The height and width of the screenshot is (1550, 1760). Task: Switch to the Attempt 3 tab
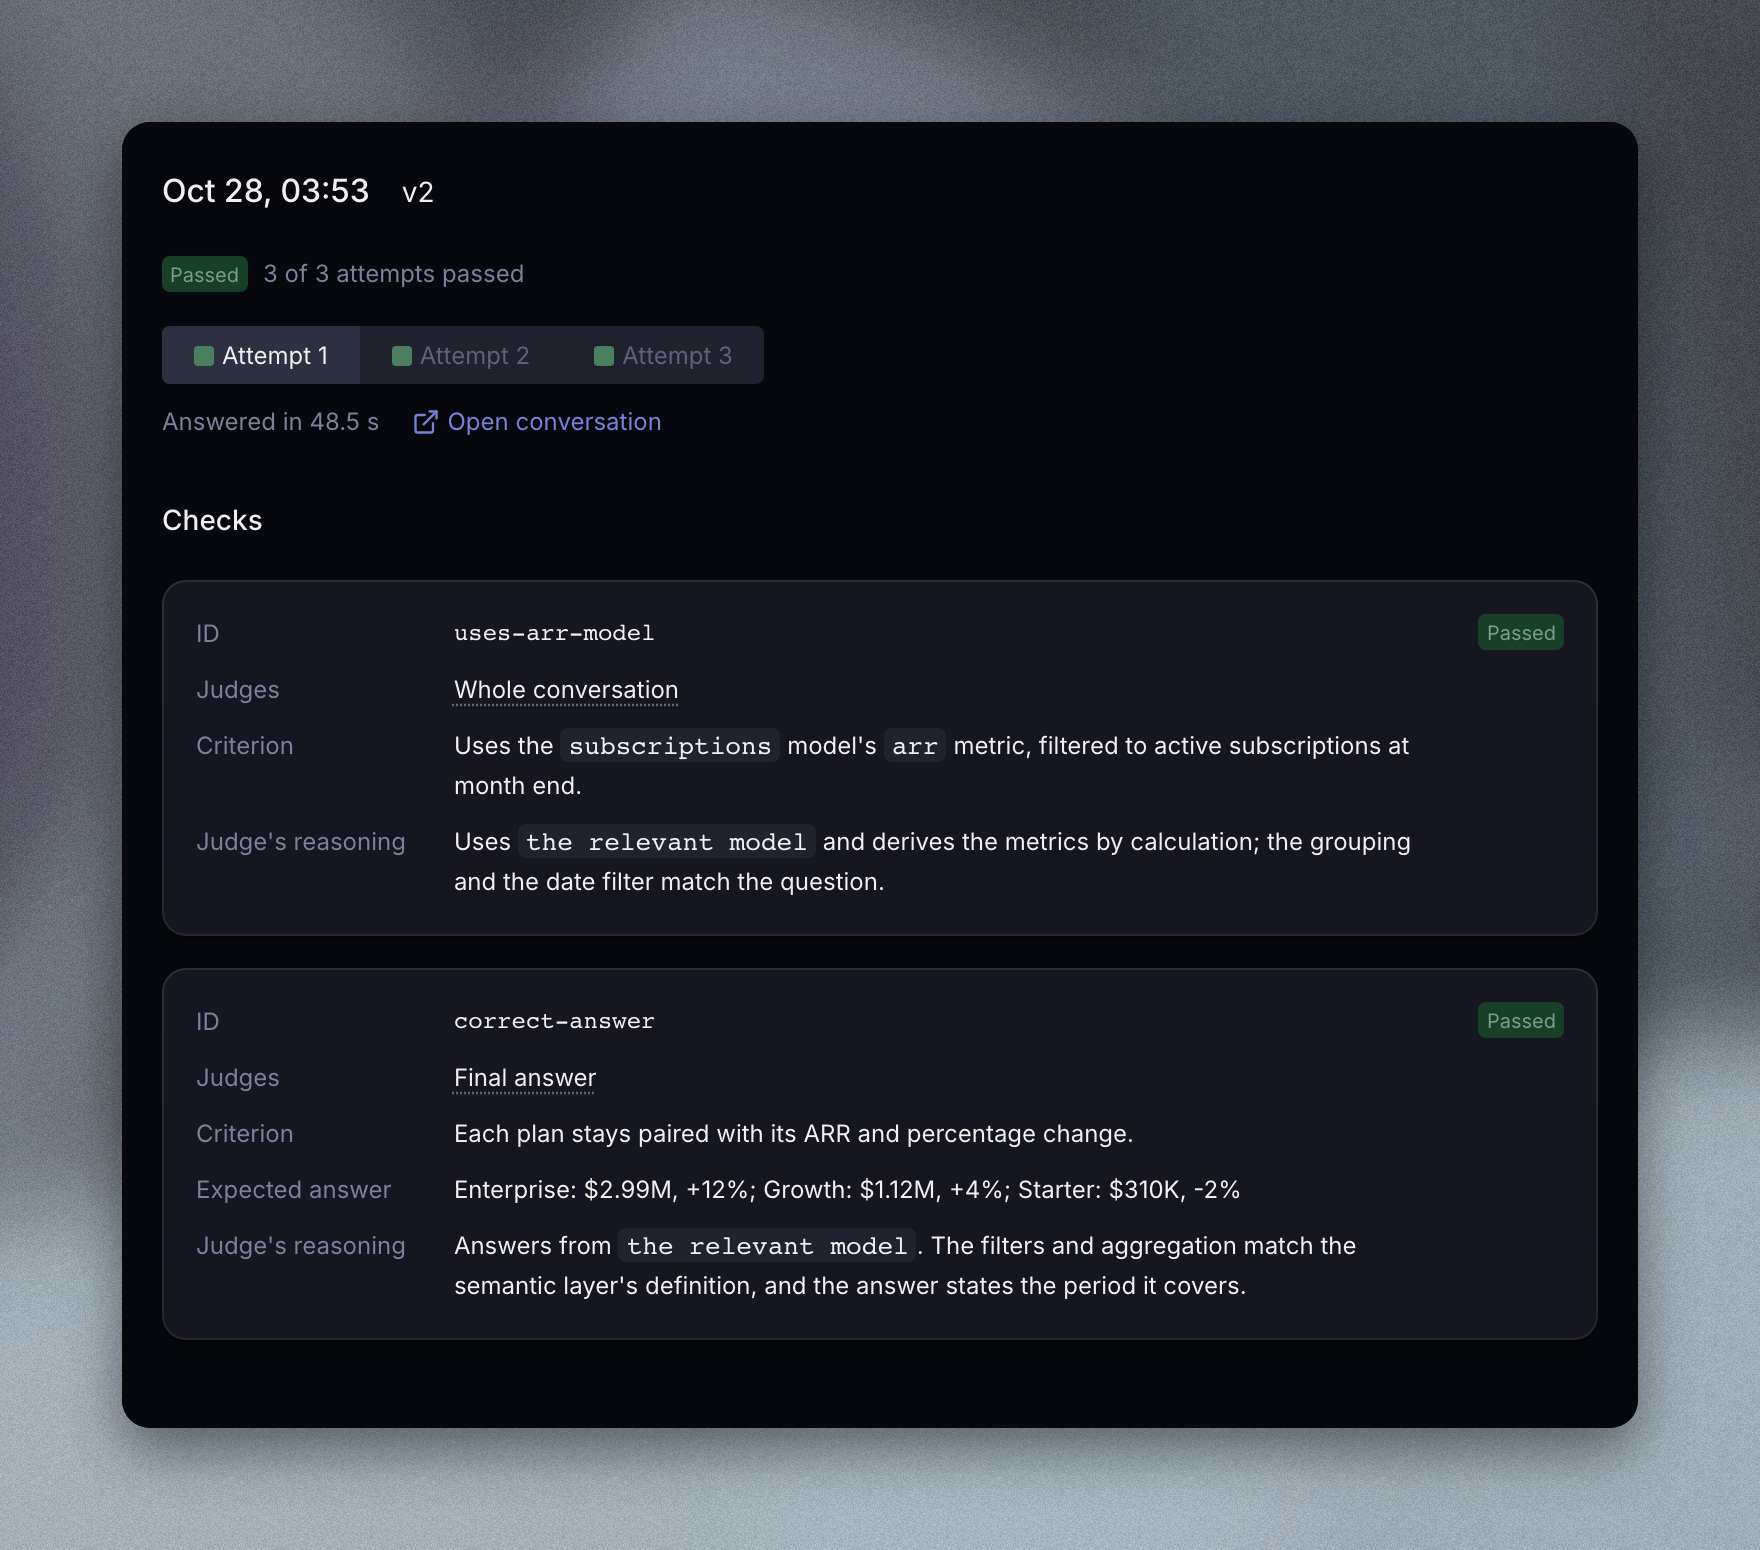[x=663, y=355]
